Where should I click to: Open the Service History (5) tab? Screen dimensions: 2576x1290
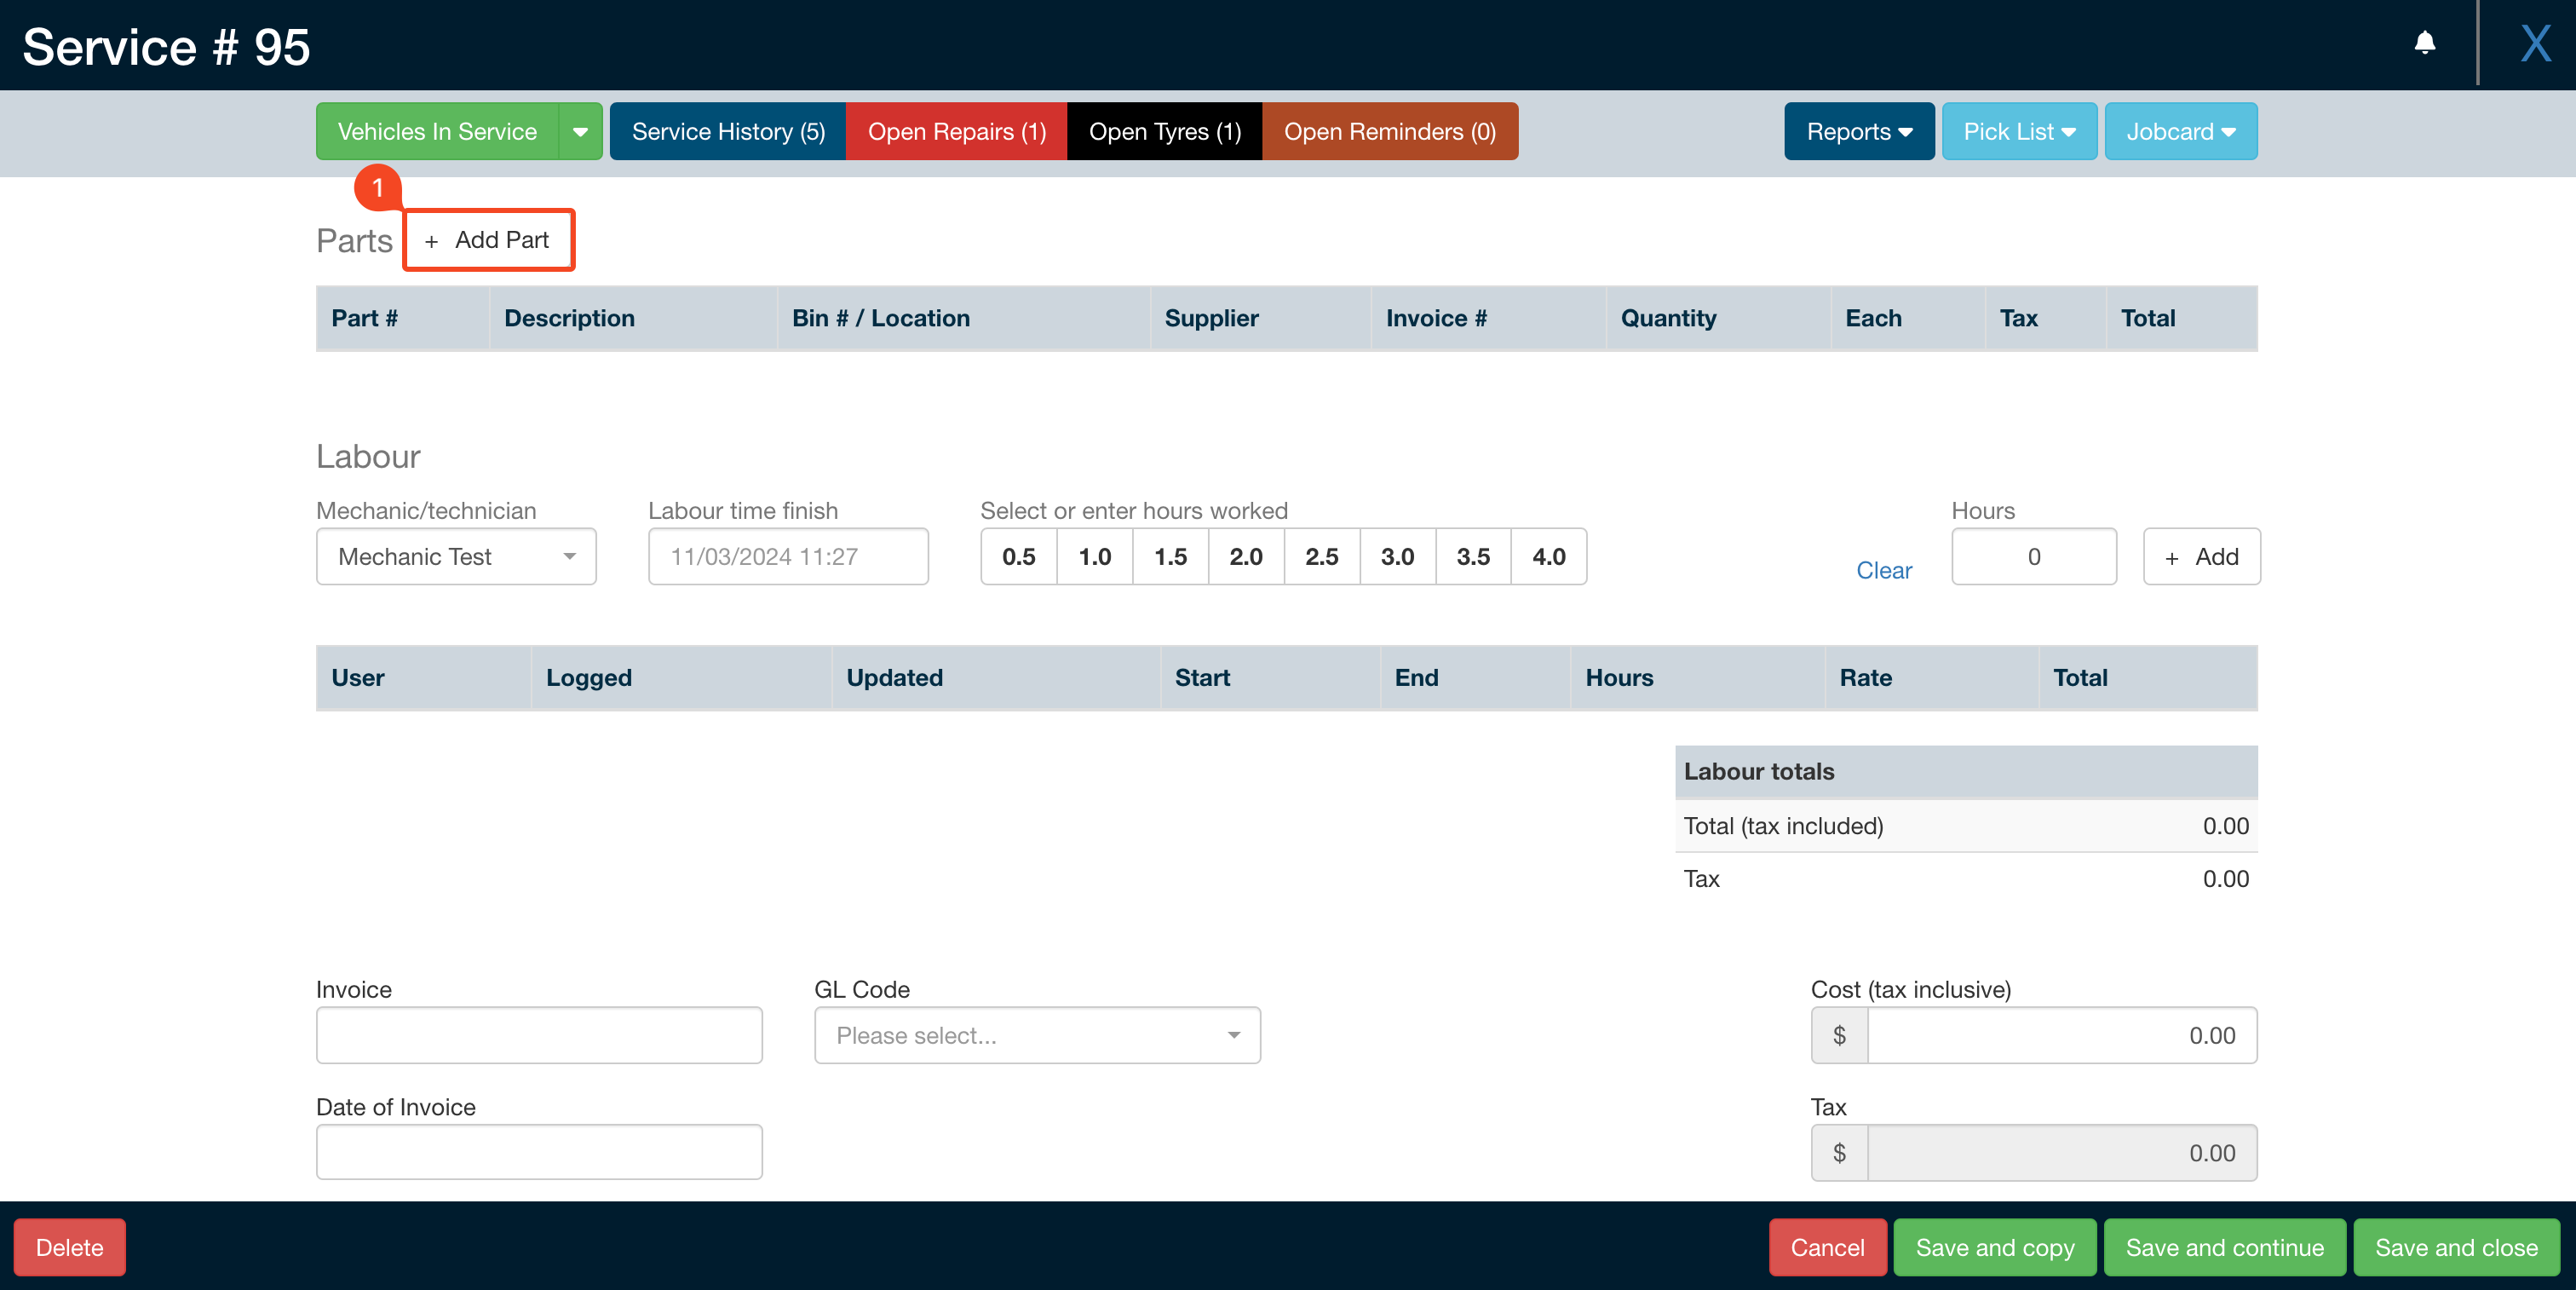[728, 131]
